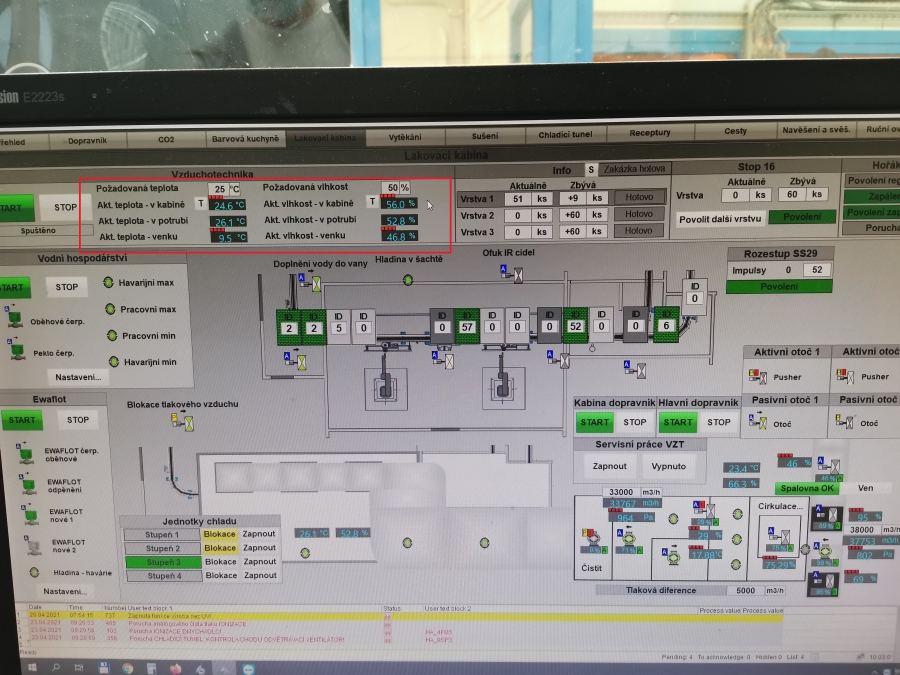Click Povolit další vrstvu

click(720, 219)
